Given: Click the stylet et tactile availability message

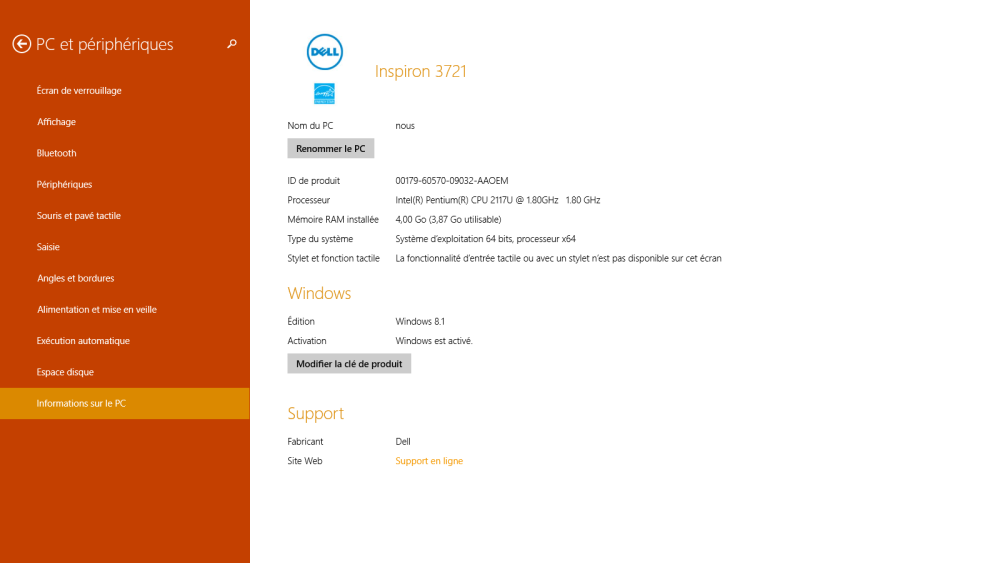Looking at the screenshot, I should [x=559, y=258].
